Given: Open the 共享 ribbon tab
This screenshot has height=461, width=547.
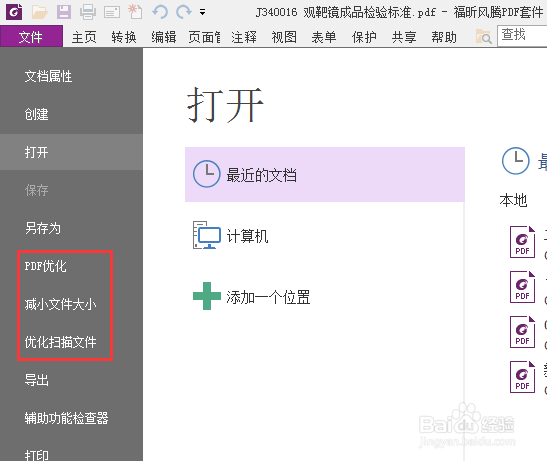Looking at the screenshot, I should (404, 37).
